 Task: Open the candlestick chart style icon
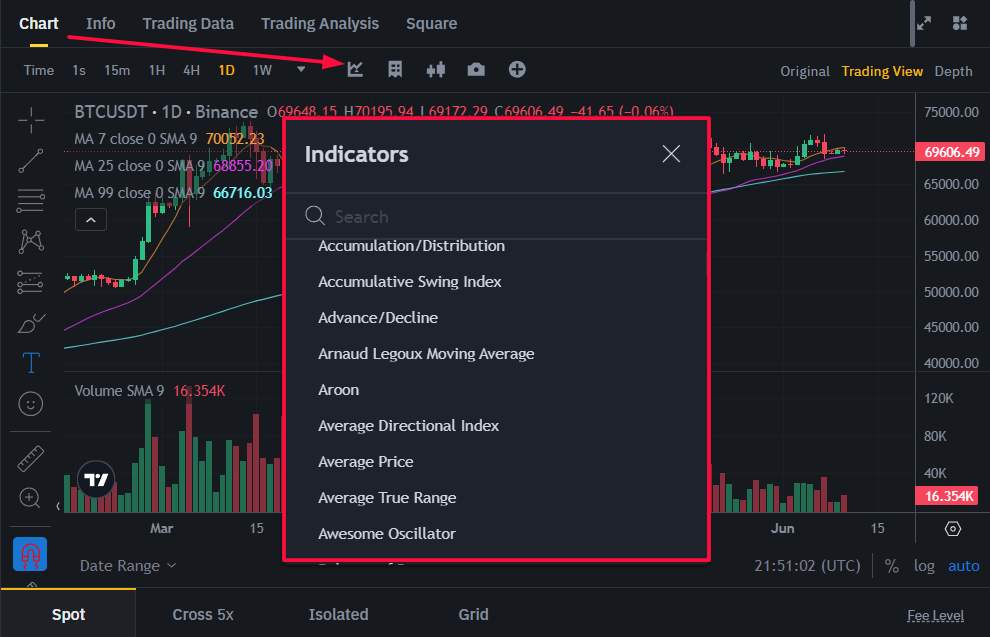tap(436, 69)
